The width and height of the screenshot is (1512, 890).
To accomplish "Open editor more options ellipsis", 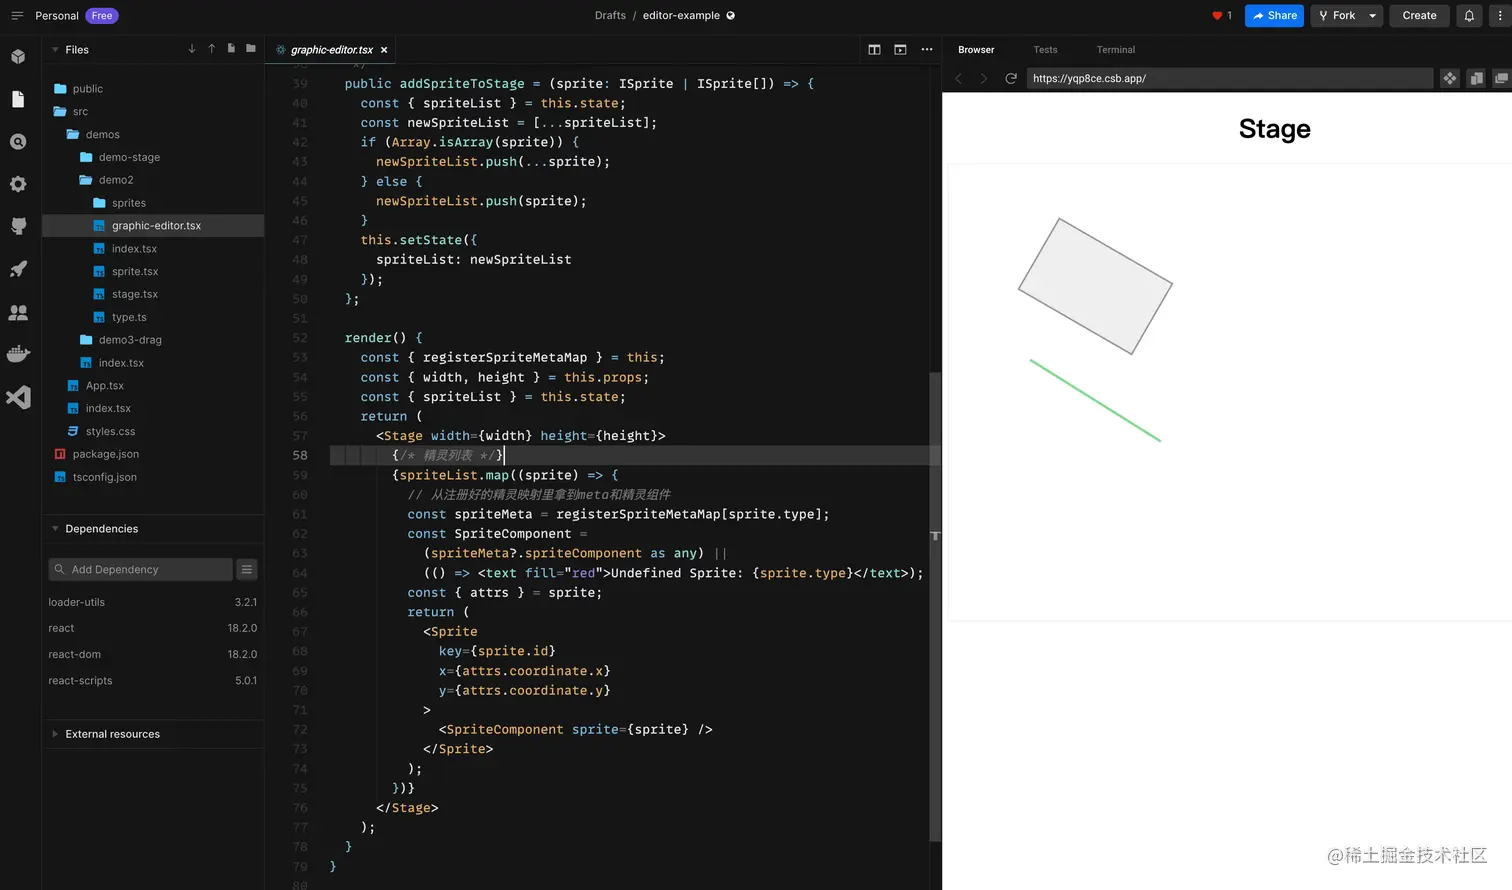I will point(927,49).
